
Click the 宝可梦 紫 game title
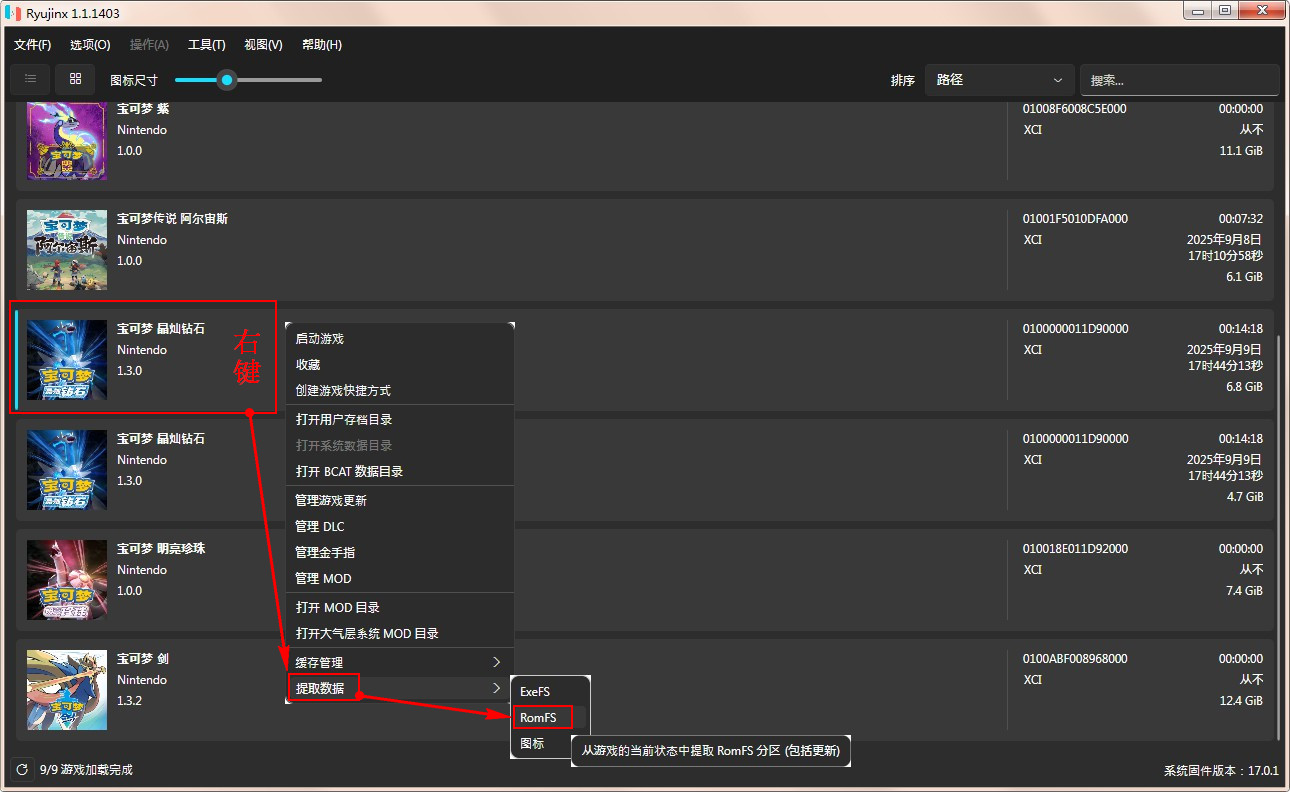tap(143, 109)
